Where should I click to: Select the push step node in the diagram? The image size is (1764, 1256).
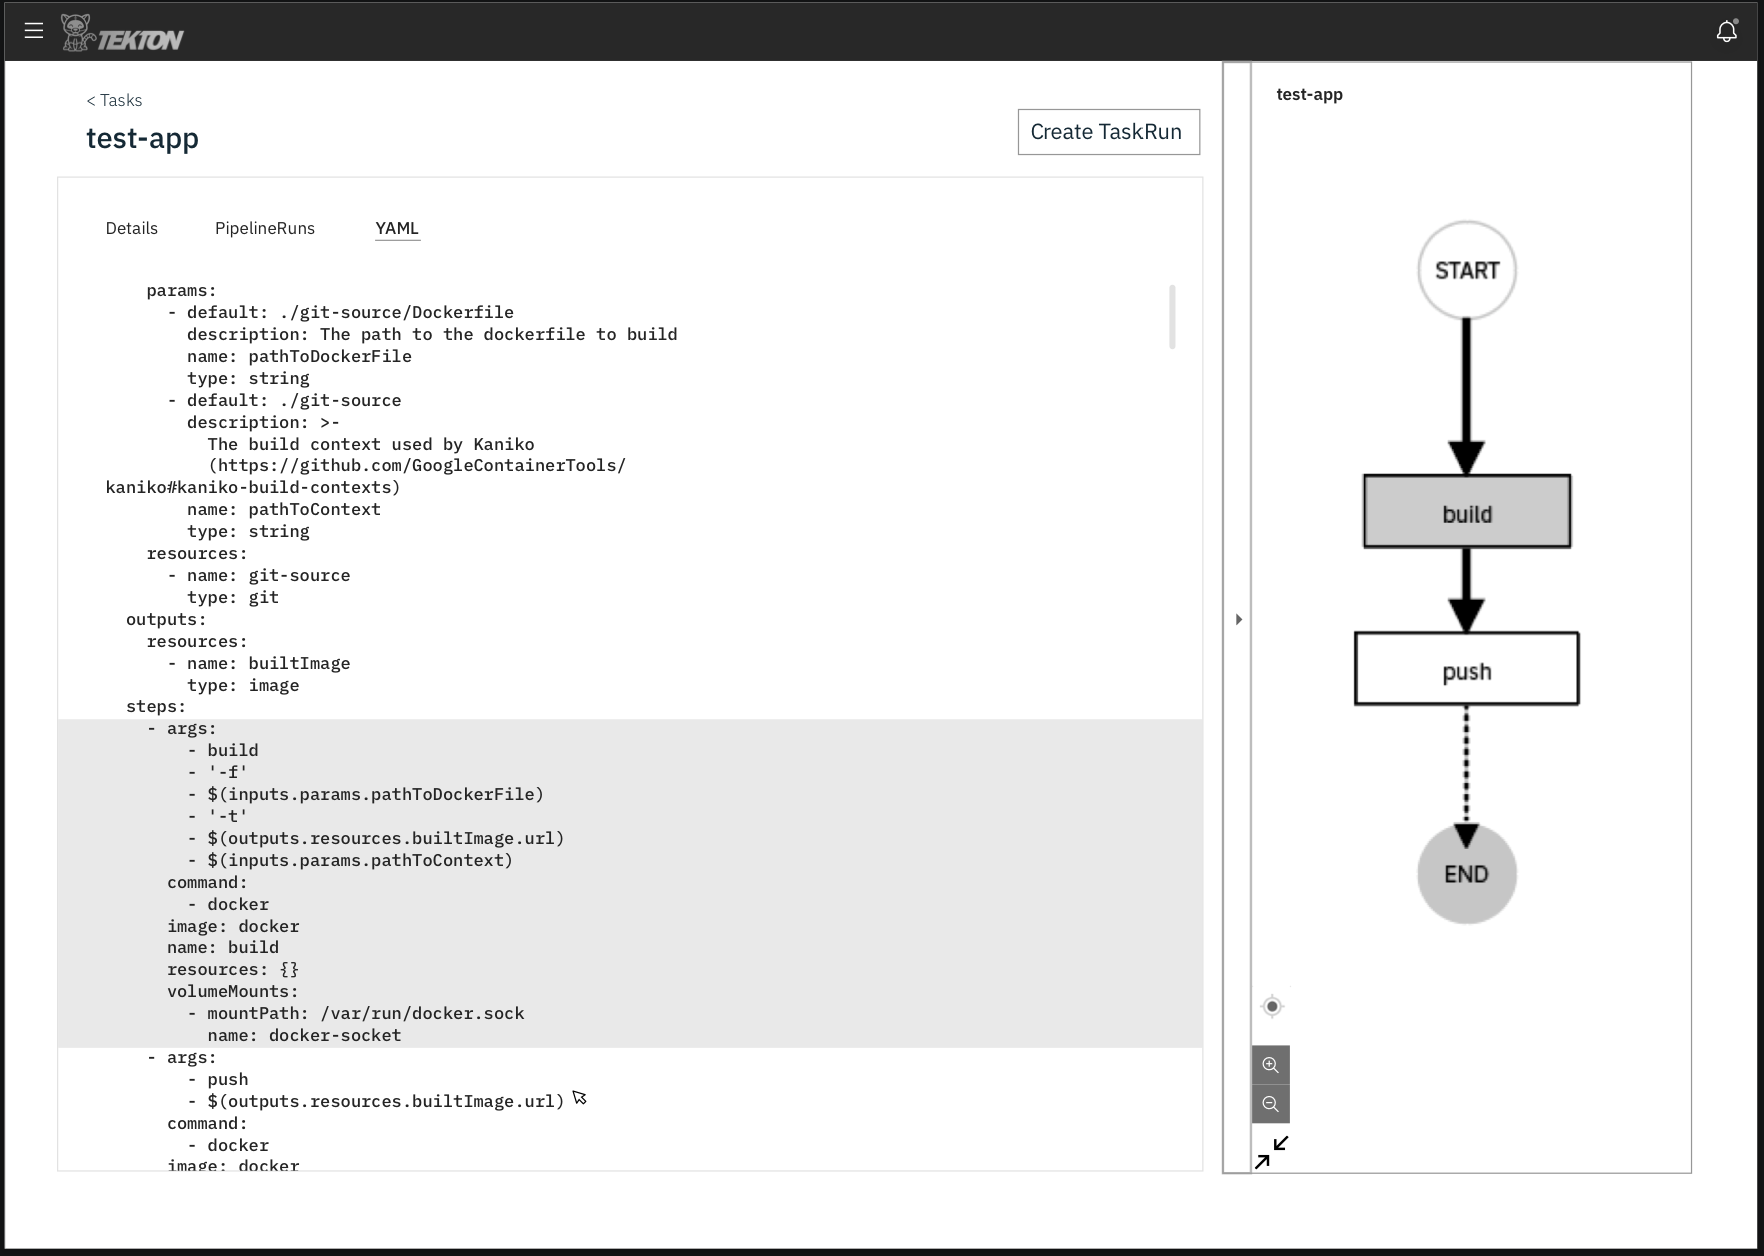pos(1466,669)
